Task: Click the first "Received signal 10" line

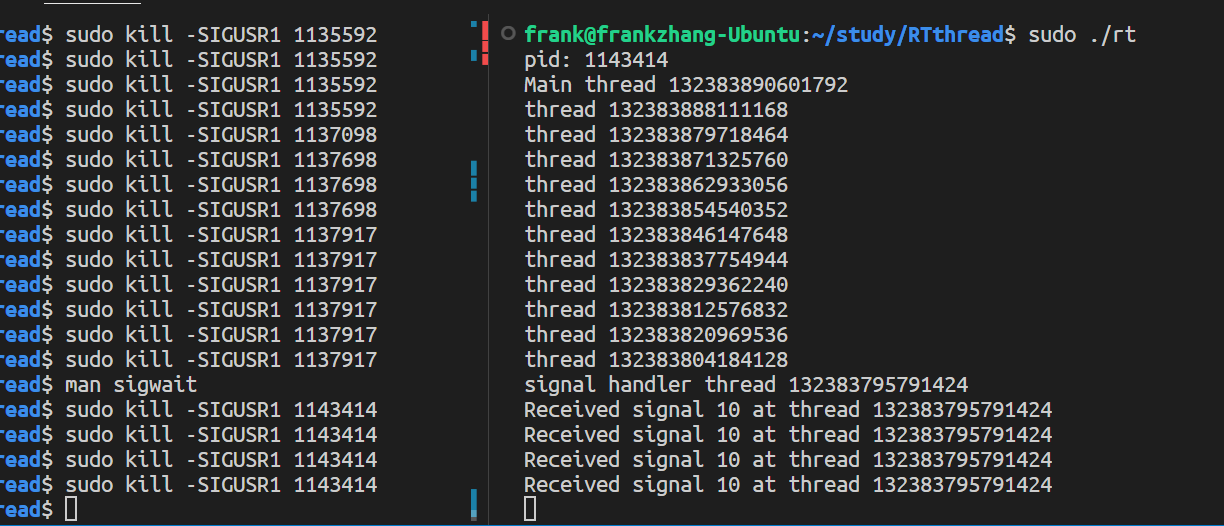Action: 787,410
